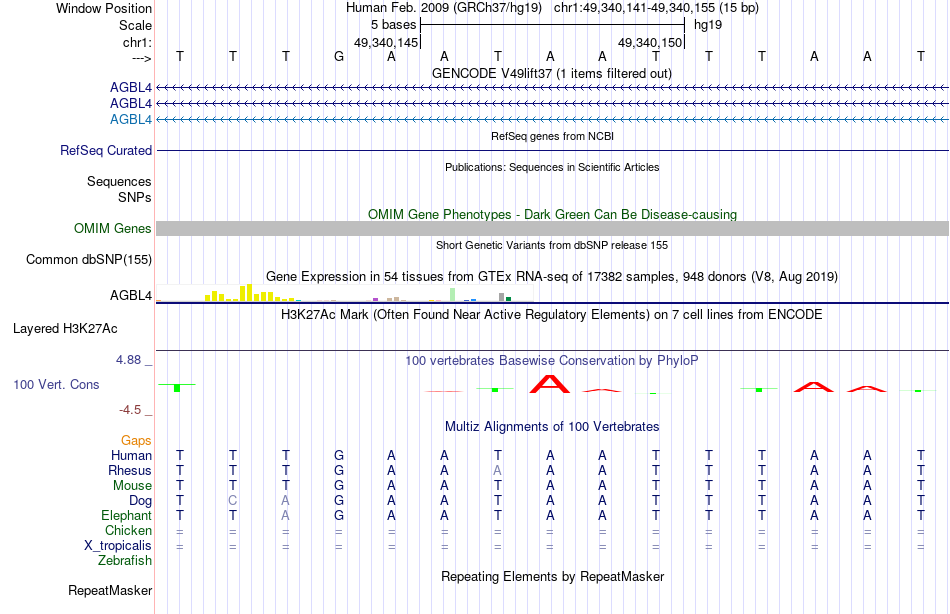
Task: Click the gray A in the Rhesus alignment row
Action: pos(497,470)
